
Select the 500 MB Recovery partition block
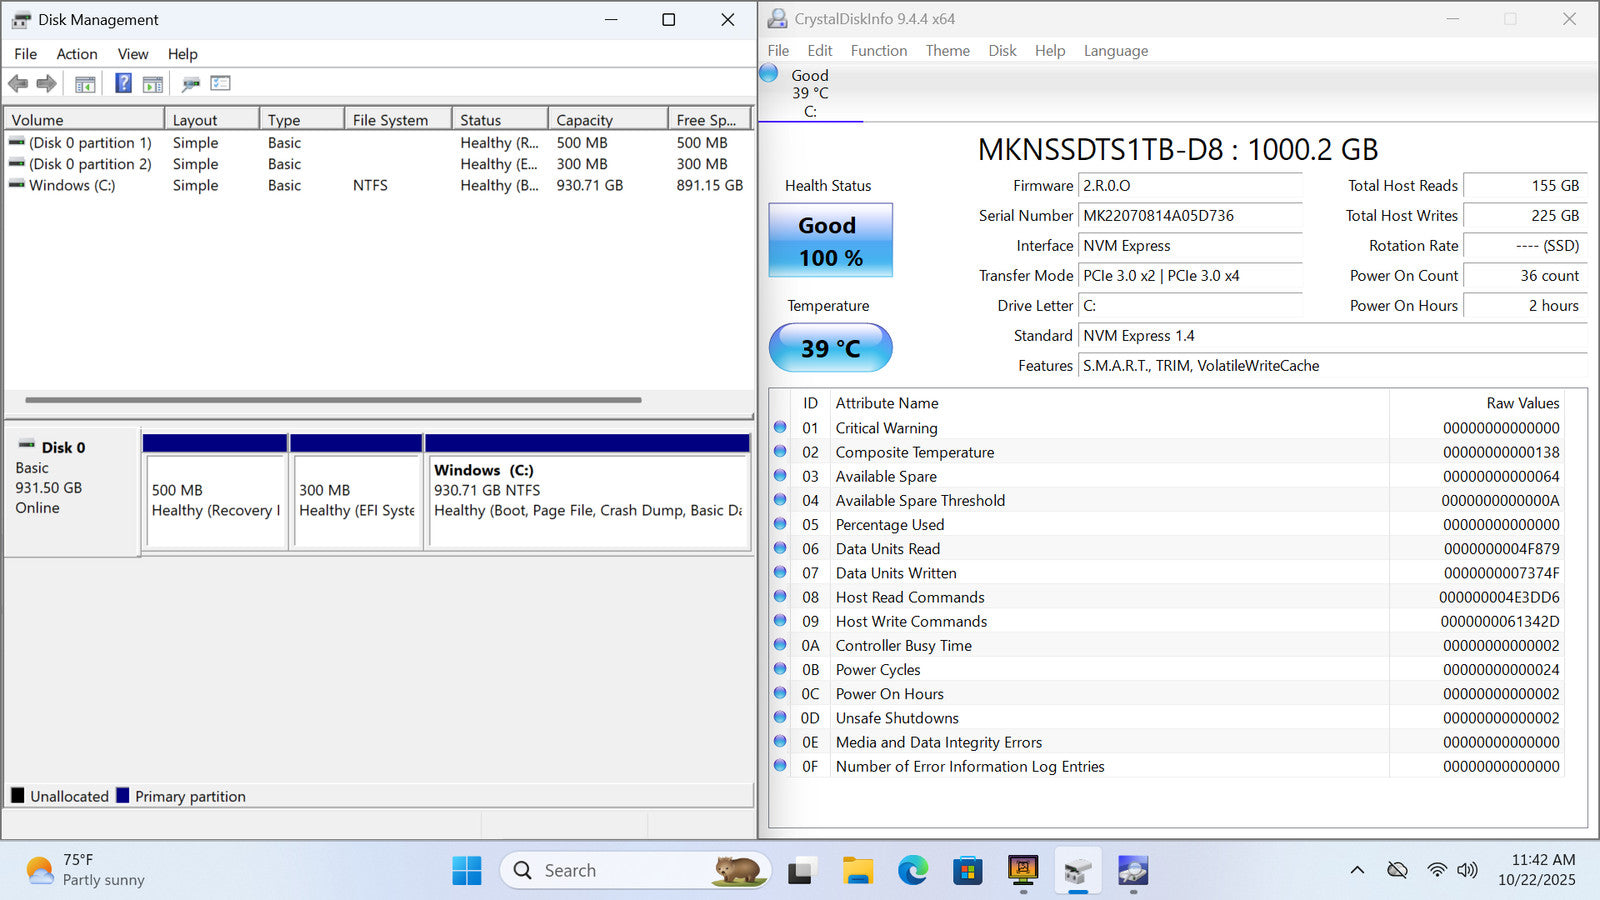pyautogui.click(x=216, y=501)
